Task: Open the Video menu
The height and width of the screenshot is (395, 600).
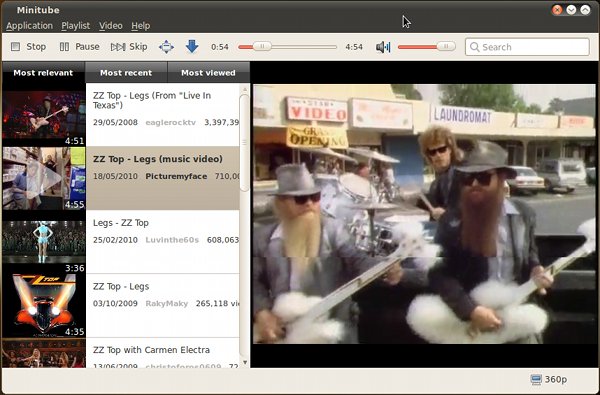Action: tap(111, 26)
